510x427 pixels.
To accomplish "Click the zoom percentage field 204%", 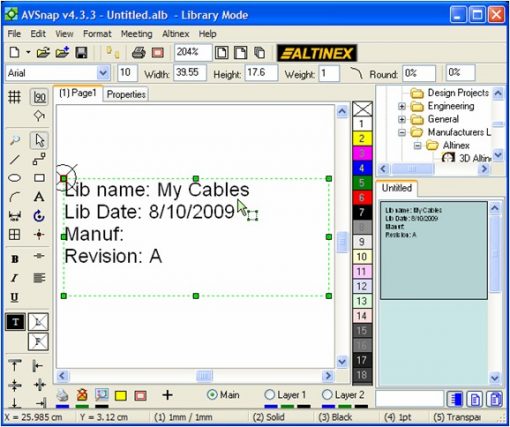I will click(193, 53).
